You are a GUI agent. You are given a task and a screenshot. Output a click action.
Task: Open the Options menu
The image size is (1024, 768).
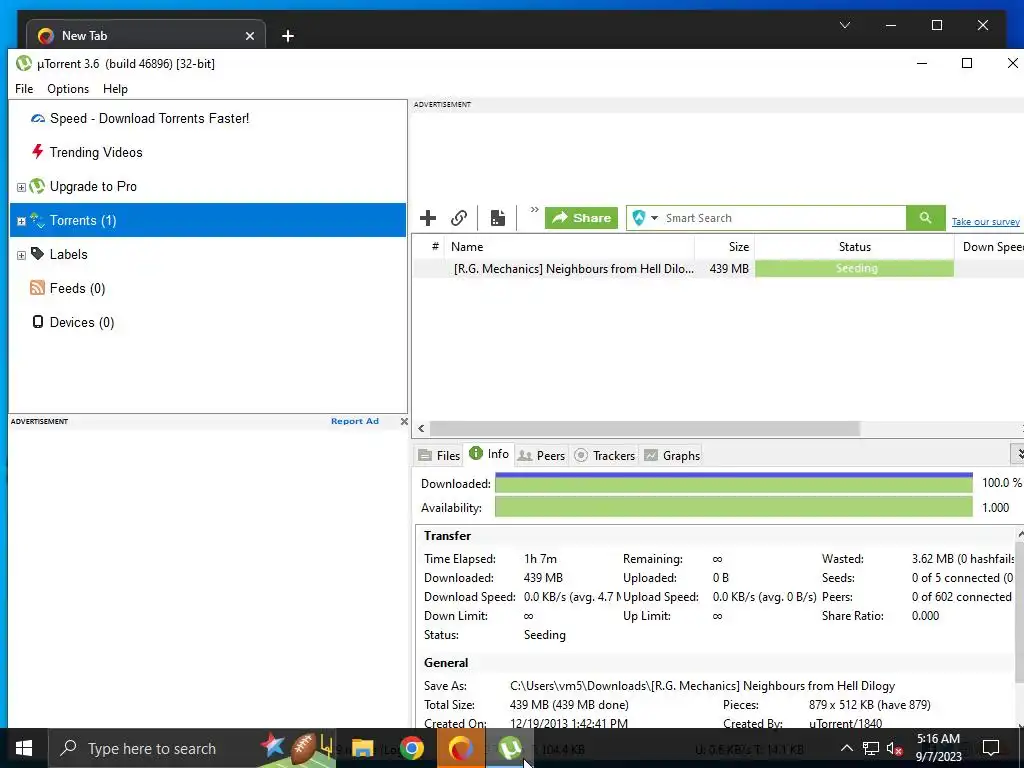[68, 89]
